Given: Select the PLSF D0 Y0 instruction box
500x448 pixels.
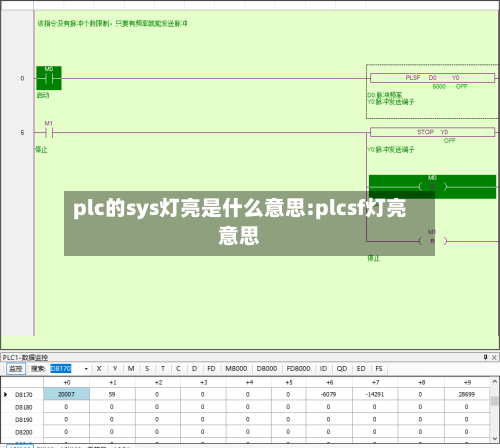Looking at the screenshot, I should click(432, 78).
